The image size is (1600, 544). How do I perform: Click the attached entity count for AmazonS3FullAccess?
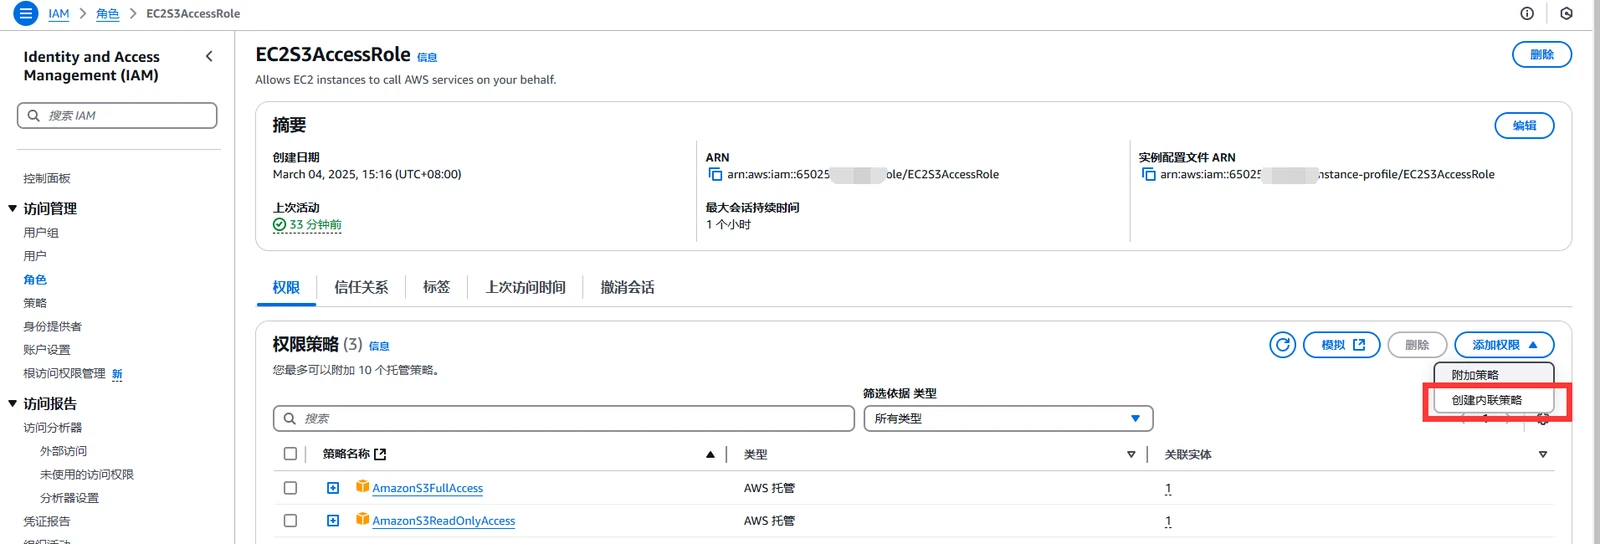1168,489
